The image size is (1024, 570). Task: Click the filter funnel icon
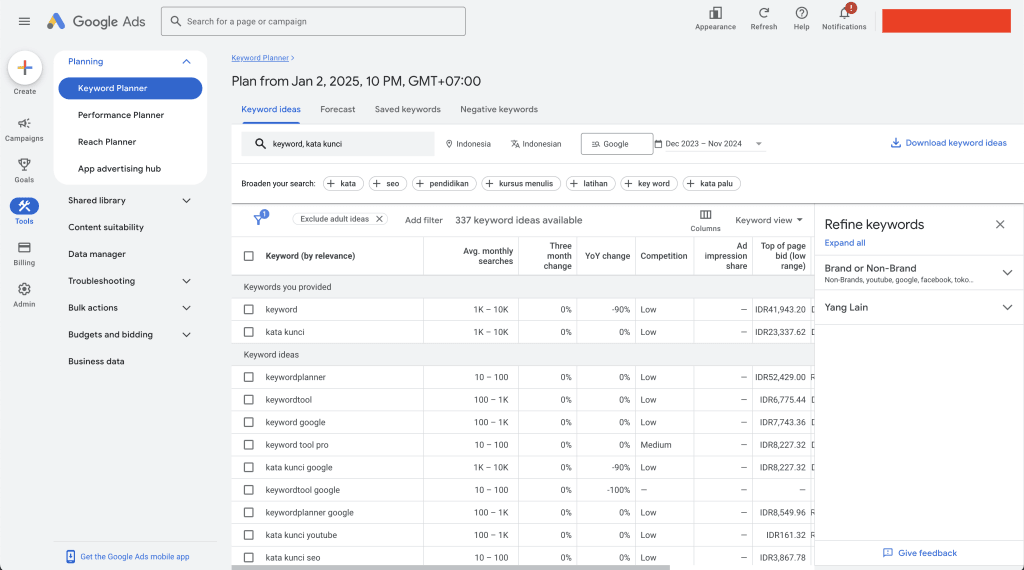pos(259,219)
